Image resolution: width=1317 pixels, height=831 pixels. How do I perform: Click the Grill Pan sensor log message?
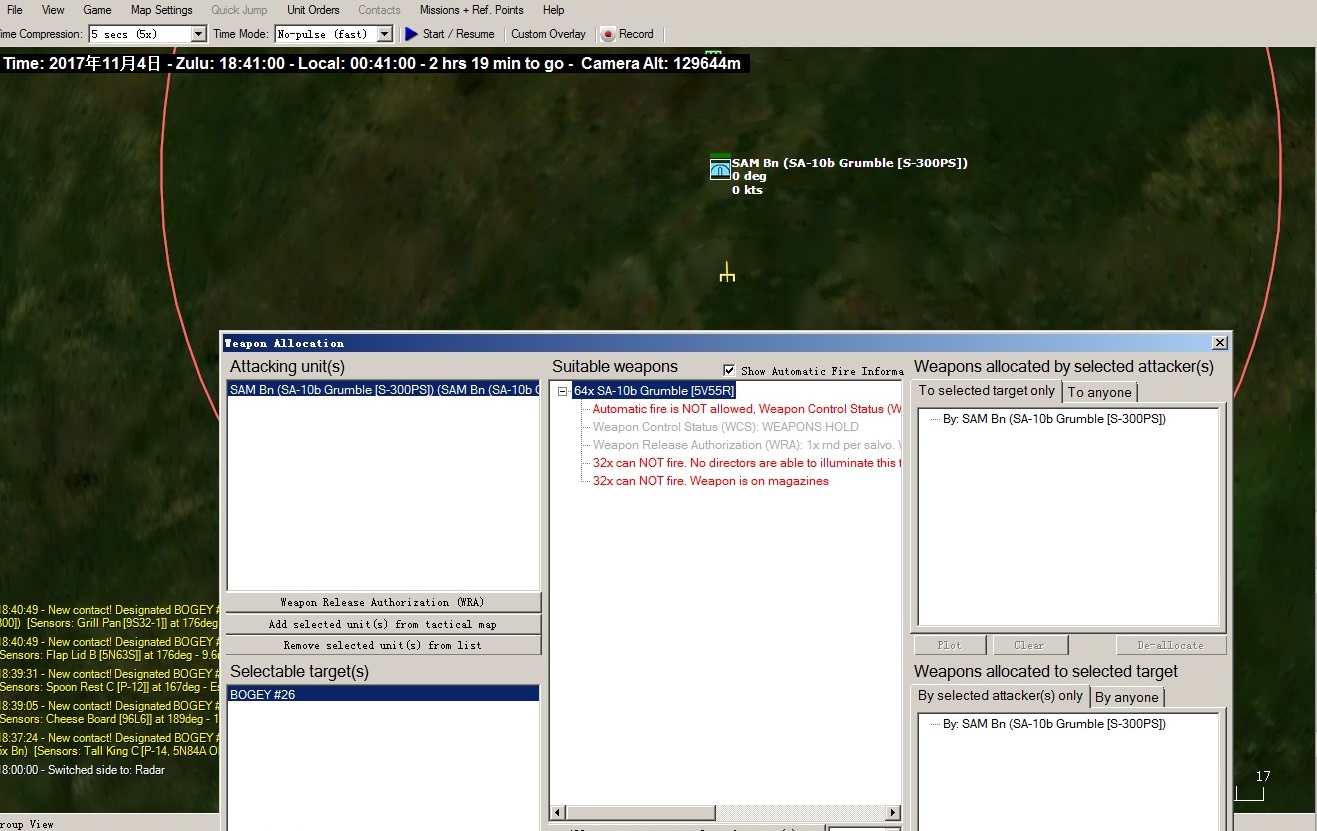pos(110,617)
